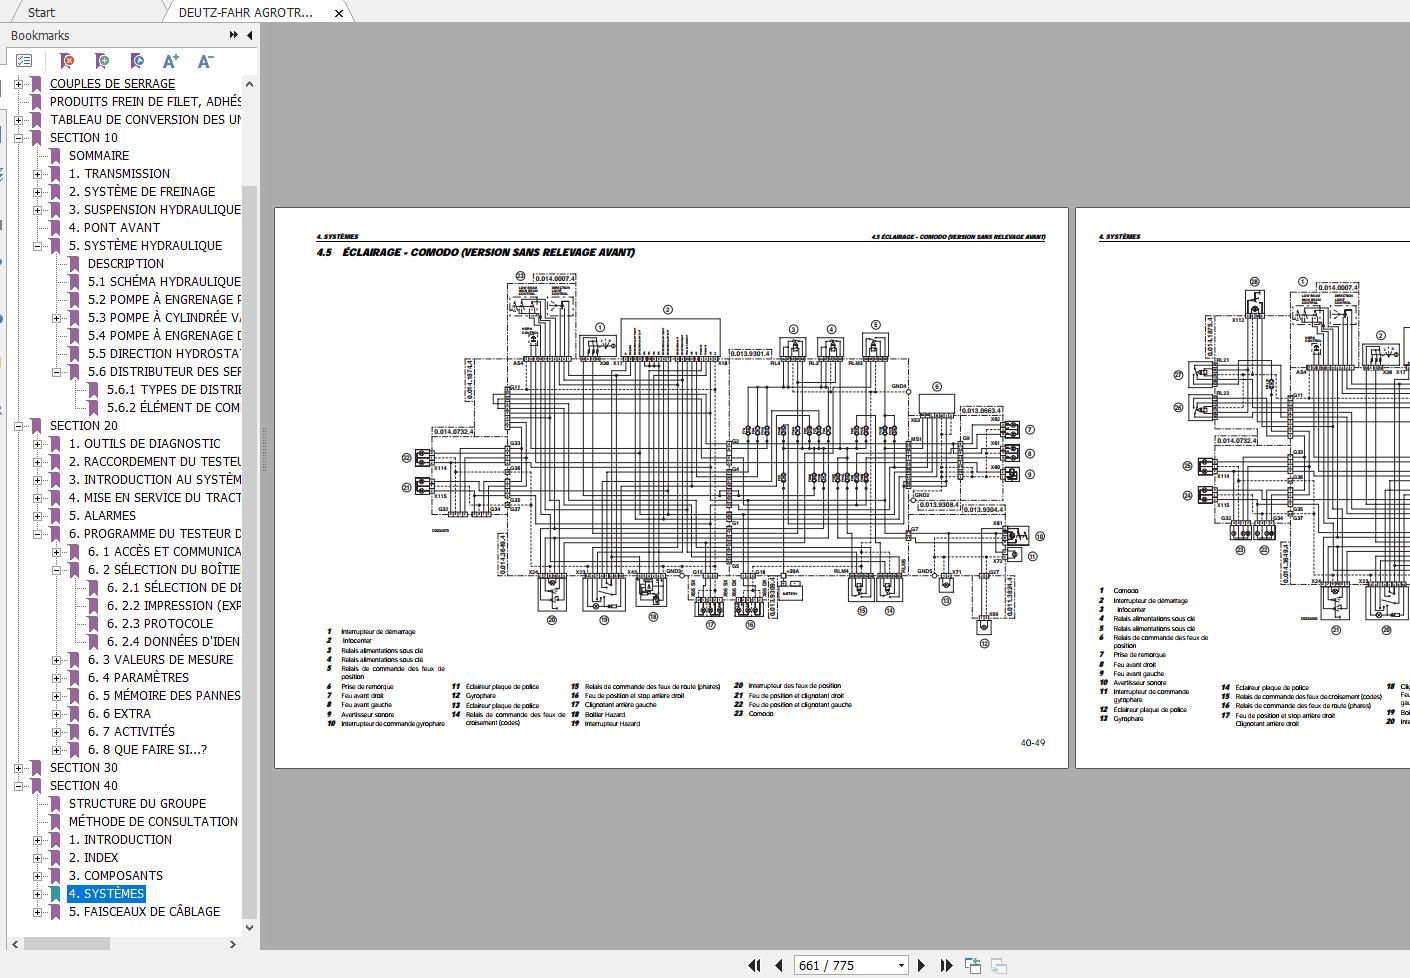Screen dimensions: 1410x978
Task: Open the 1. TRANSMISSION bookmark
Action: click(x=119, y=173)
